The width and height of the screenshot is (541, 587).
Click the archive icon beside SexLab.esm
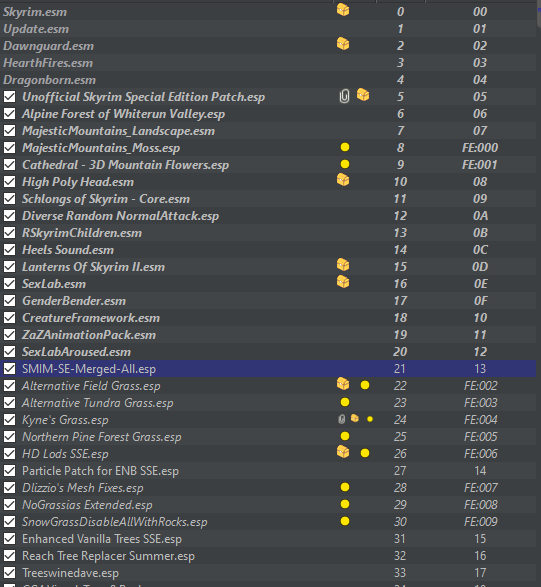[x=343, y=282]
